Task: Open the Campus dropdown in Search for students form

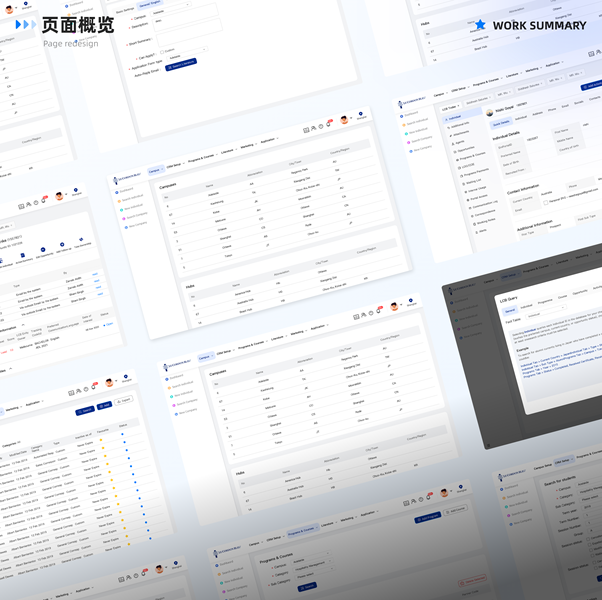Action: click(589, 481)
